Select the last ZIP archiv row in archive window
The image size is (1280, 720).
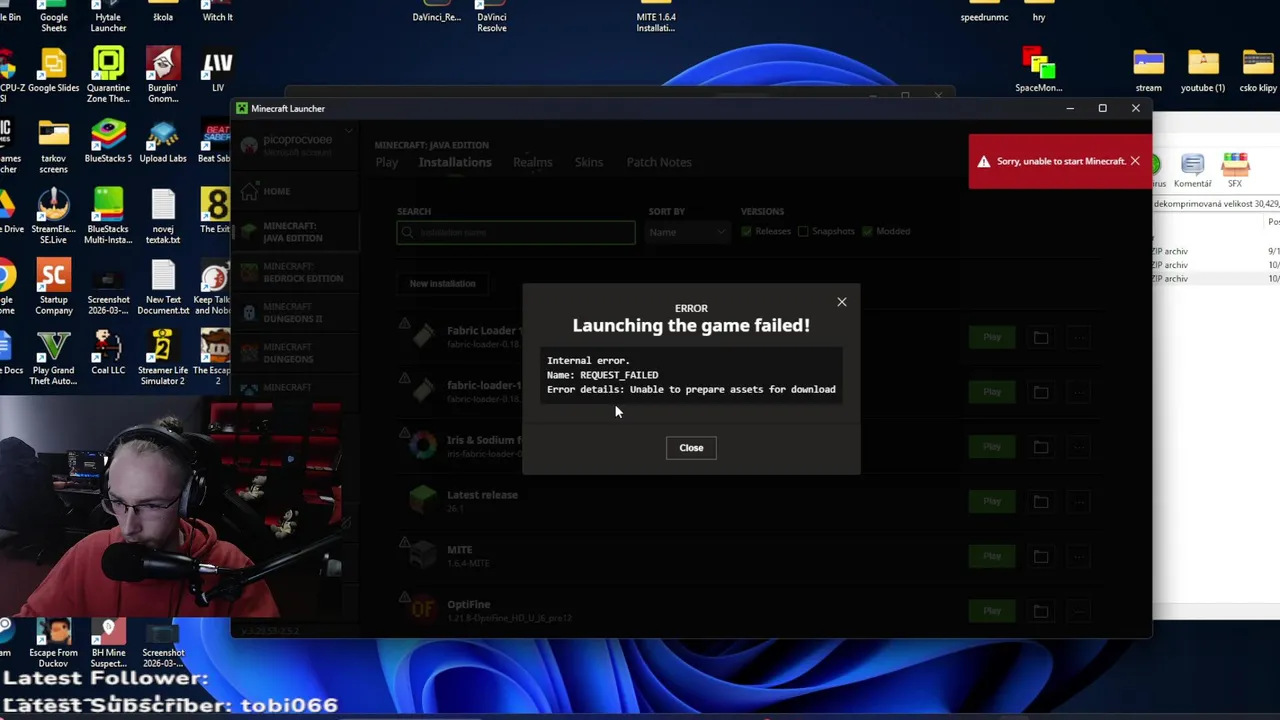pyautogui.click(x=1215, y=279)
